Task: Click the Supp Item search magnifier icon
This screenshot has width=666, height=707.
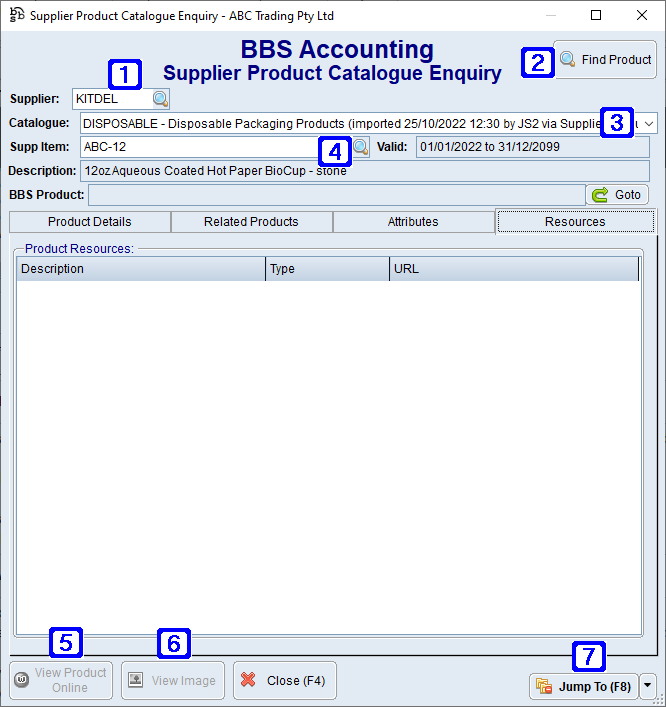Action: point(361,147)
